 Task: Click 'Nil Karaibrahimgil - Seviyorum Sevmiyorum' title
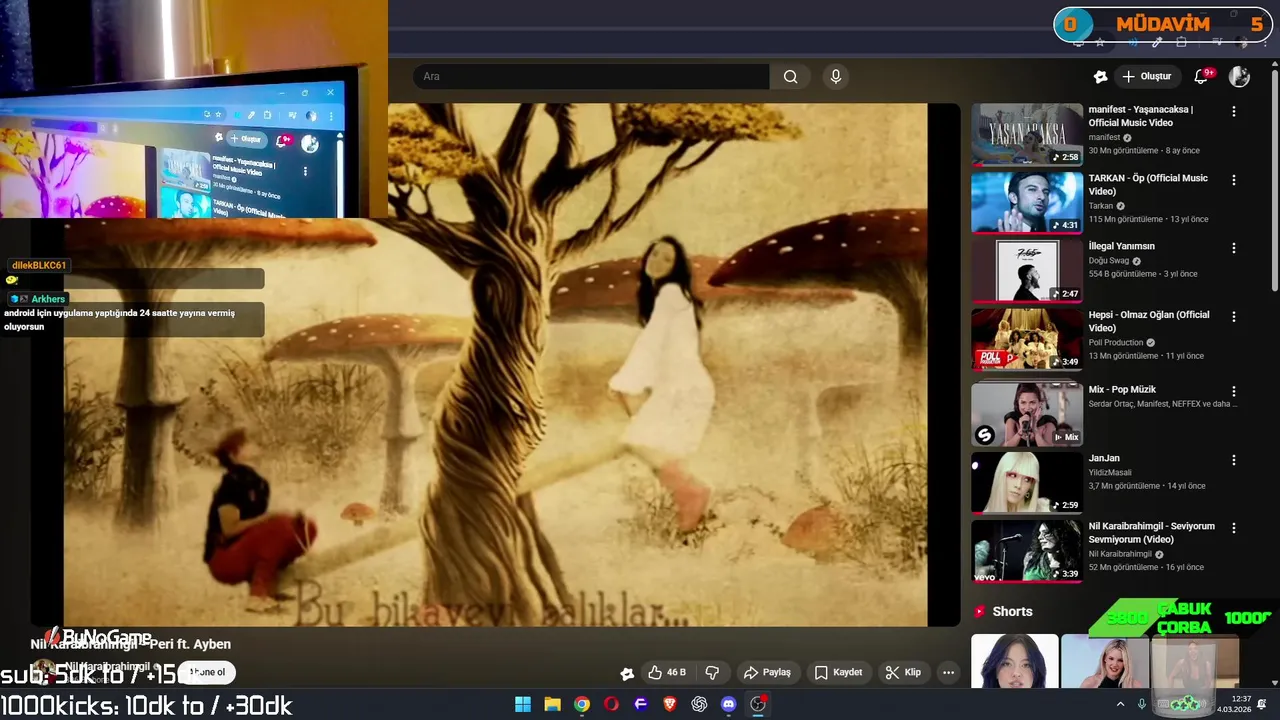(1152, 532)
